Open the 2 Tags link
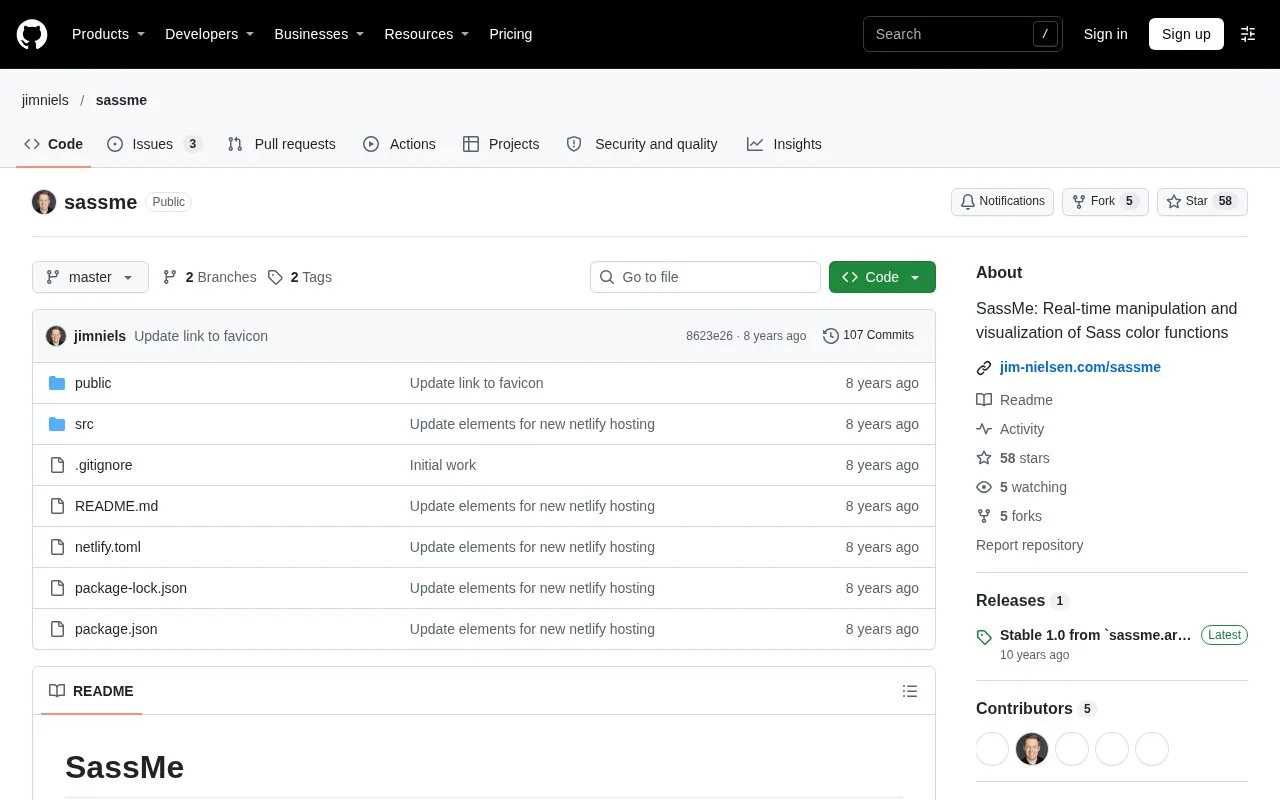This screenshot has height=800, width=1280. (300, 277)
